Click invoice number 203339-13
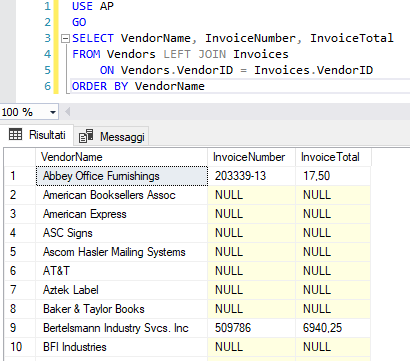Image resolution: width=410 pixels, height=361 pixels. click(x=252, y=176)
